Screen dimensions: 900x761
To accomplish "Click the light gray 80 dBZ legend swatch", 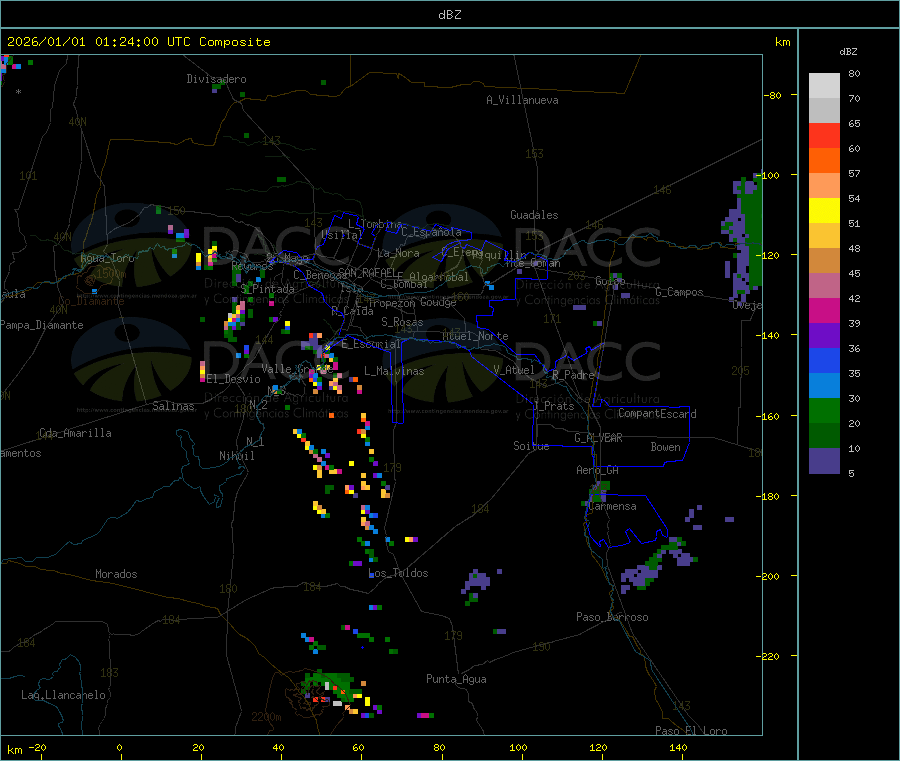I will point(824,86).
